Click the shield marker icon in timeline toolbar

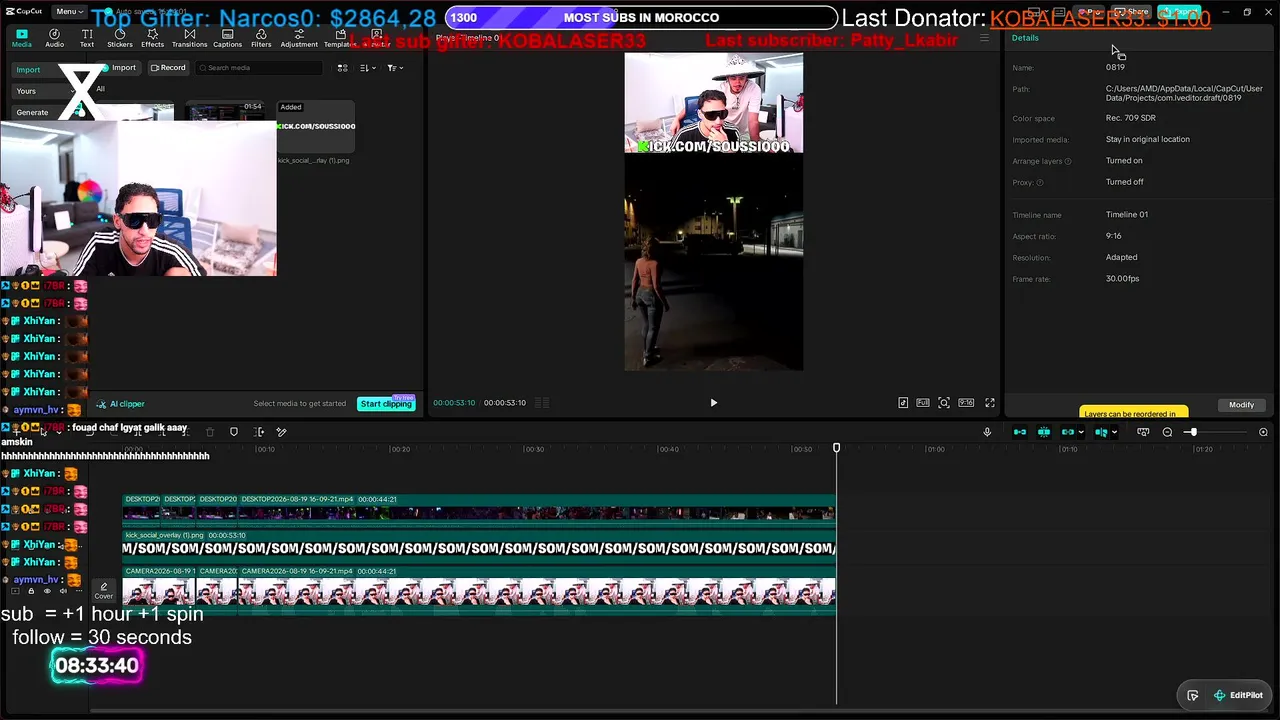(234, 432)
